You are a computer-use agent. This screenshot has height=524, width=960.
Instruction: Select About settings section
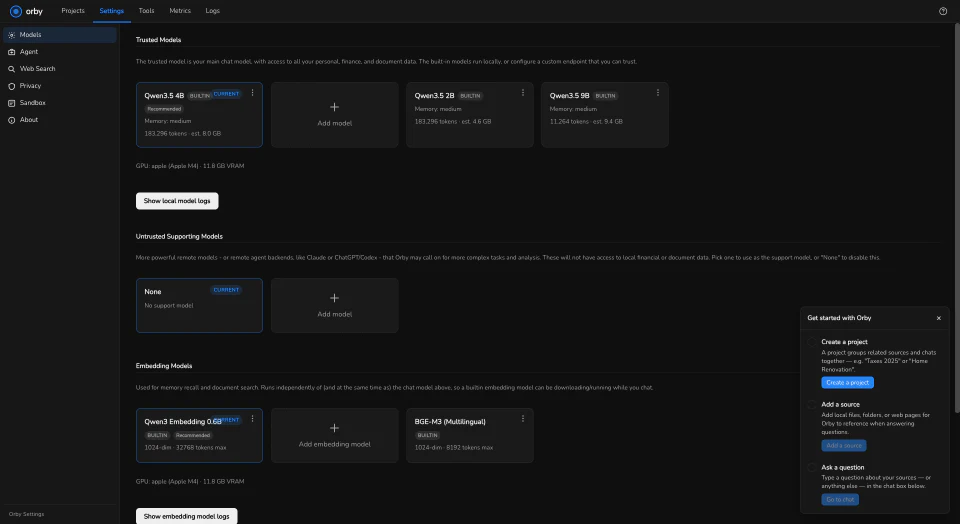[59, 120]
